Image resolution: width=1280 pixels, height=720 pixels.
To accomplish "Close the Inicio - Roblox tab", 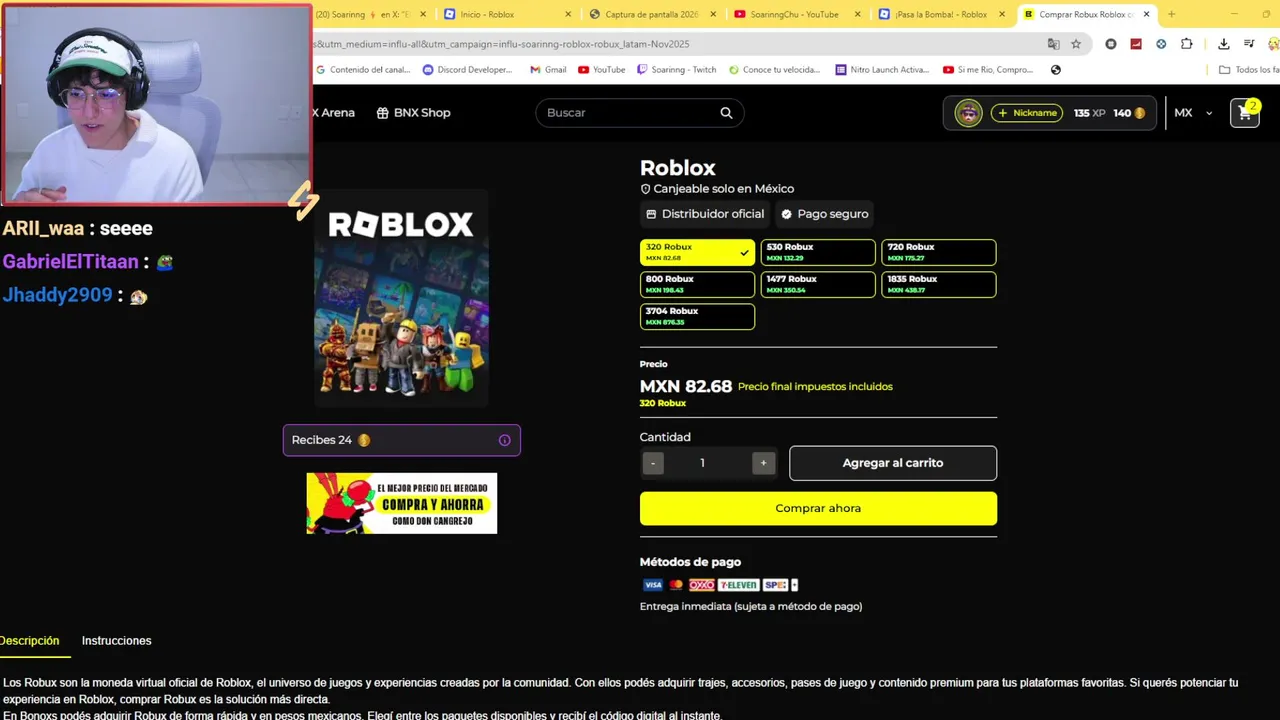I will coord(569,14).
